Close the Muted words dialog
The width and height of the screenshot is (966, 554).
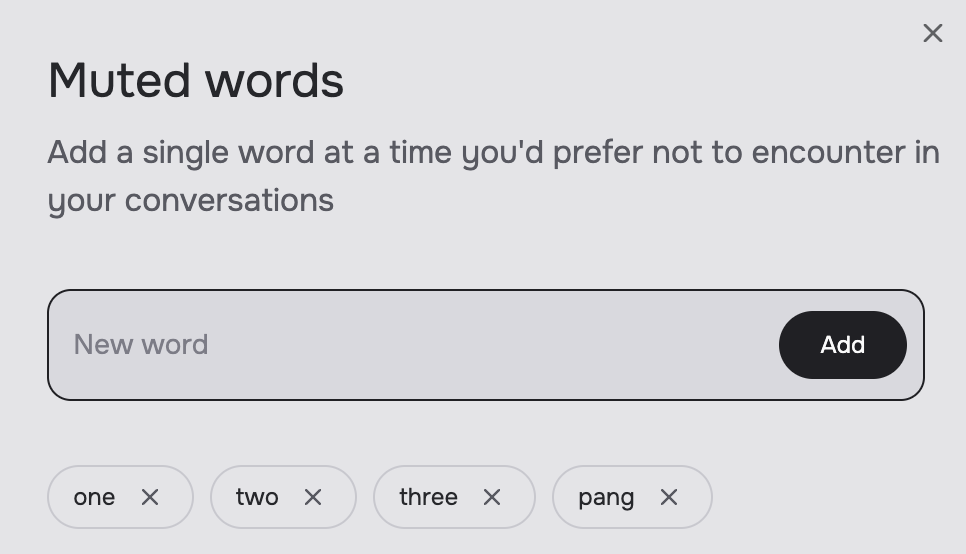(933, 33)
